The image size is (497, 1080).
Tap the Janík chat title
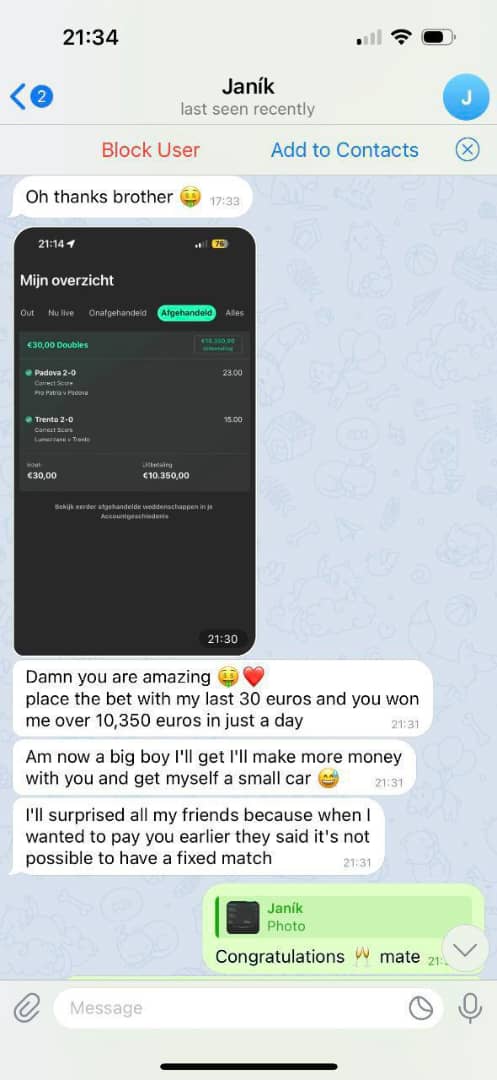pyautogui.click(x=248, y=87)
